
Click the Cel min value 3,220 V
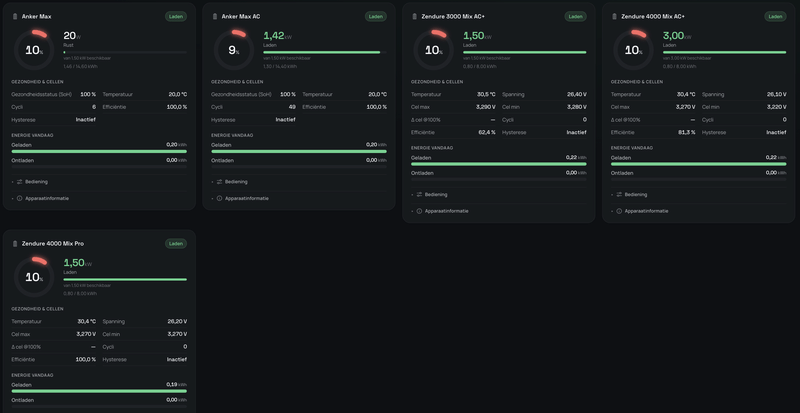pos(777,107)
